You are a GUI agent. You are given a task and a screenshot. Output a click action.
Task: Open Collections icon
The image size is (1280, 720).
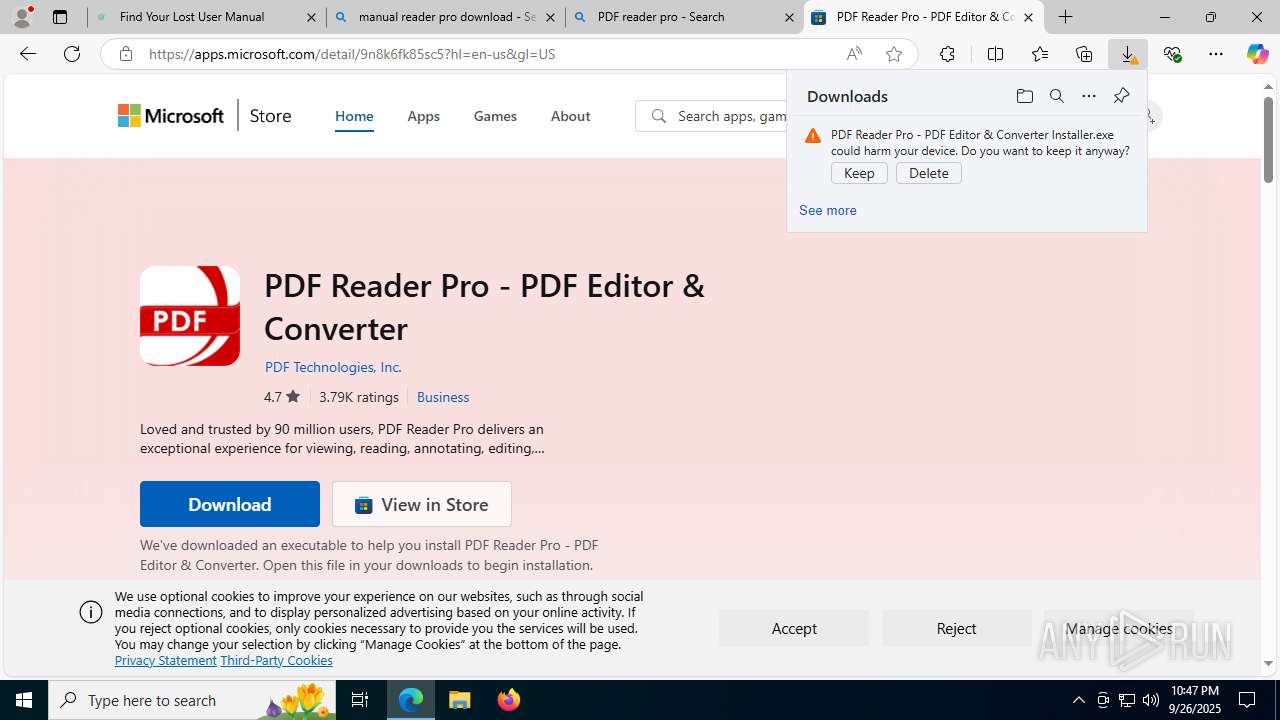pos(1084,54)
